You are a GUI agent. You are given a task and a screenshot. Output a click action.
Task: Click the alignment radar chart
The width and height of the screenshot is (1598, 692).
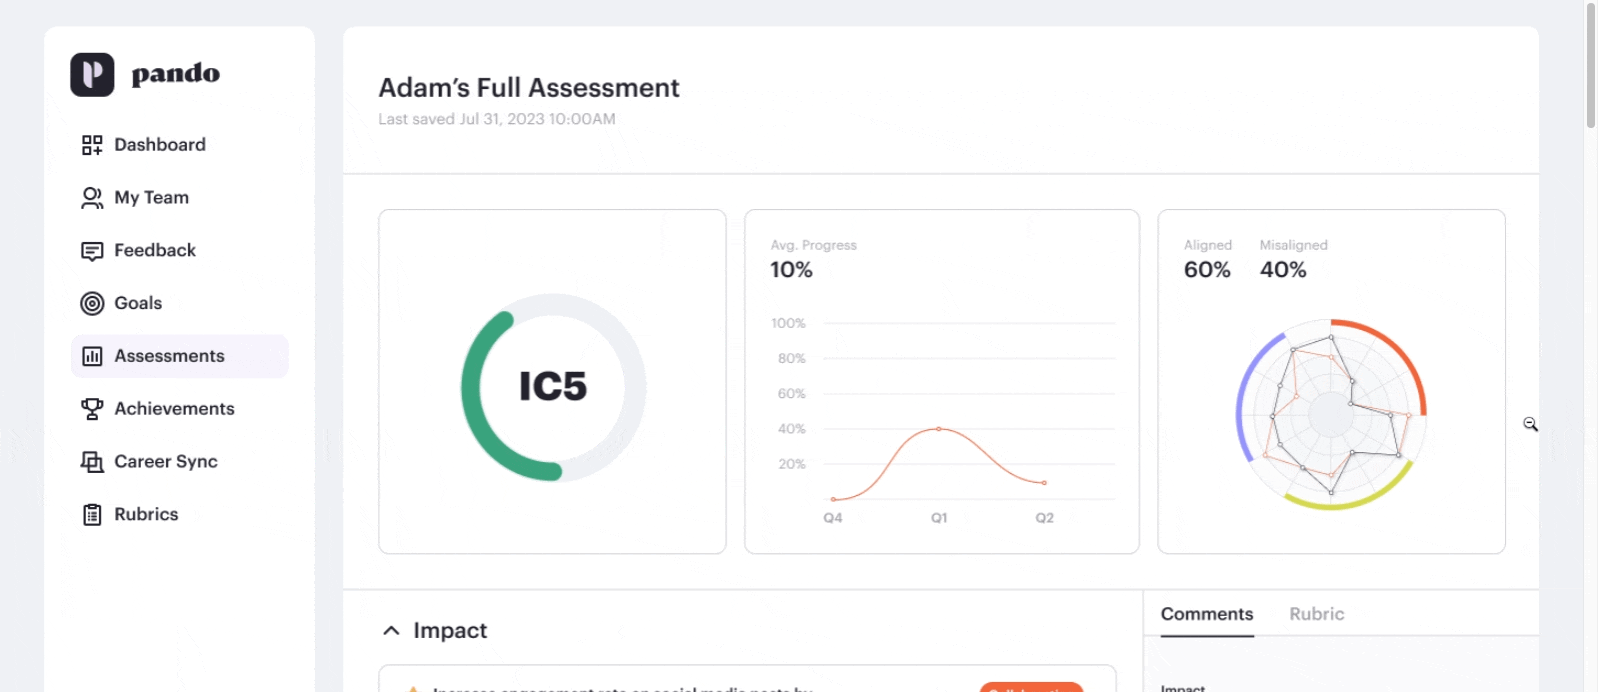(x=1331, y=414)
